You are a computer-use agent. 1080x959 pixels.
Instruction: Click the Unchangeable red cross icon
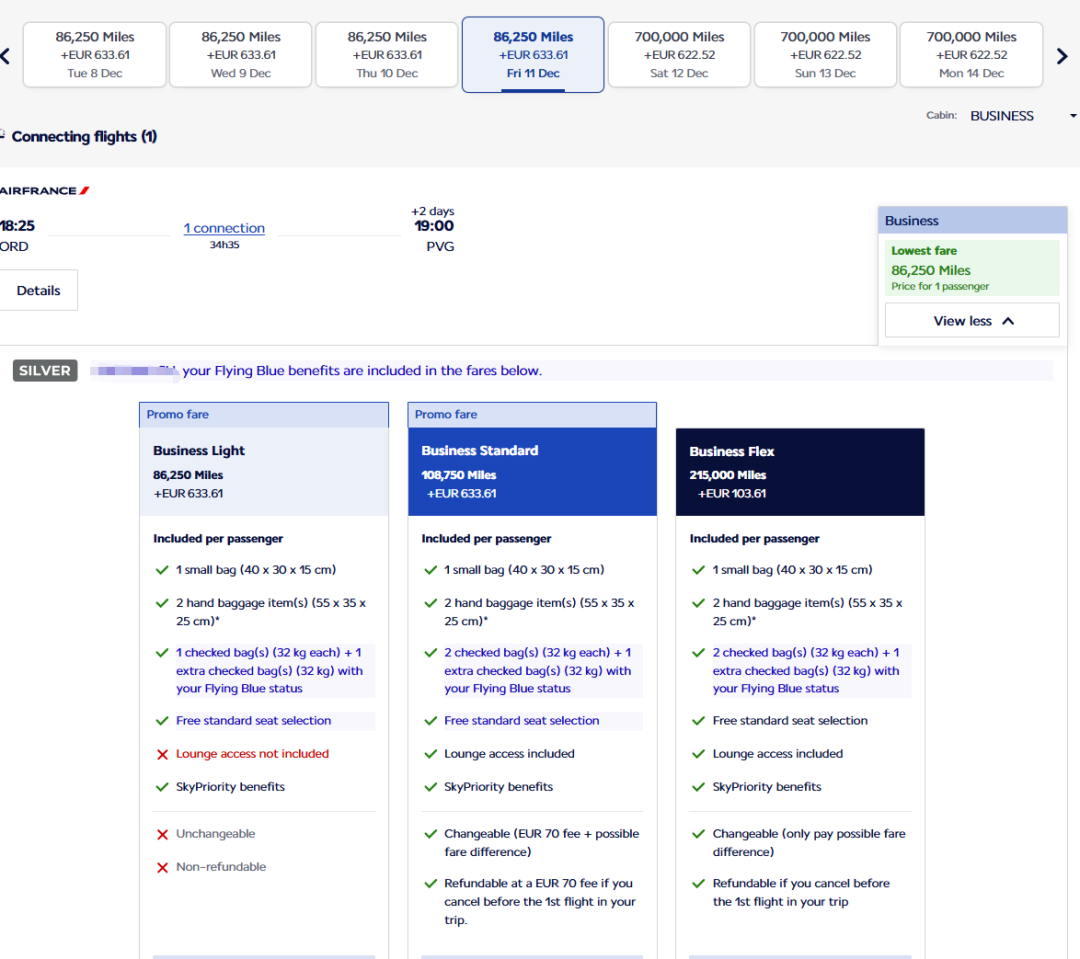163,834
